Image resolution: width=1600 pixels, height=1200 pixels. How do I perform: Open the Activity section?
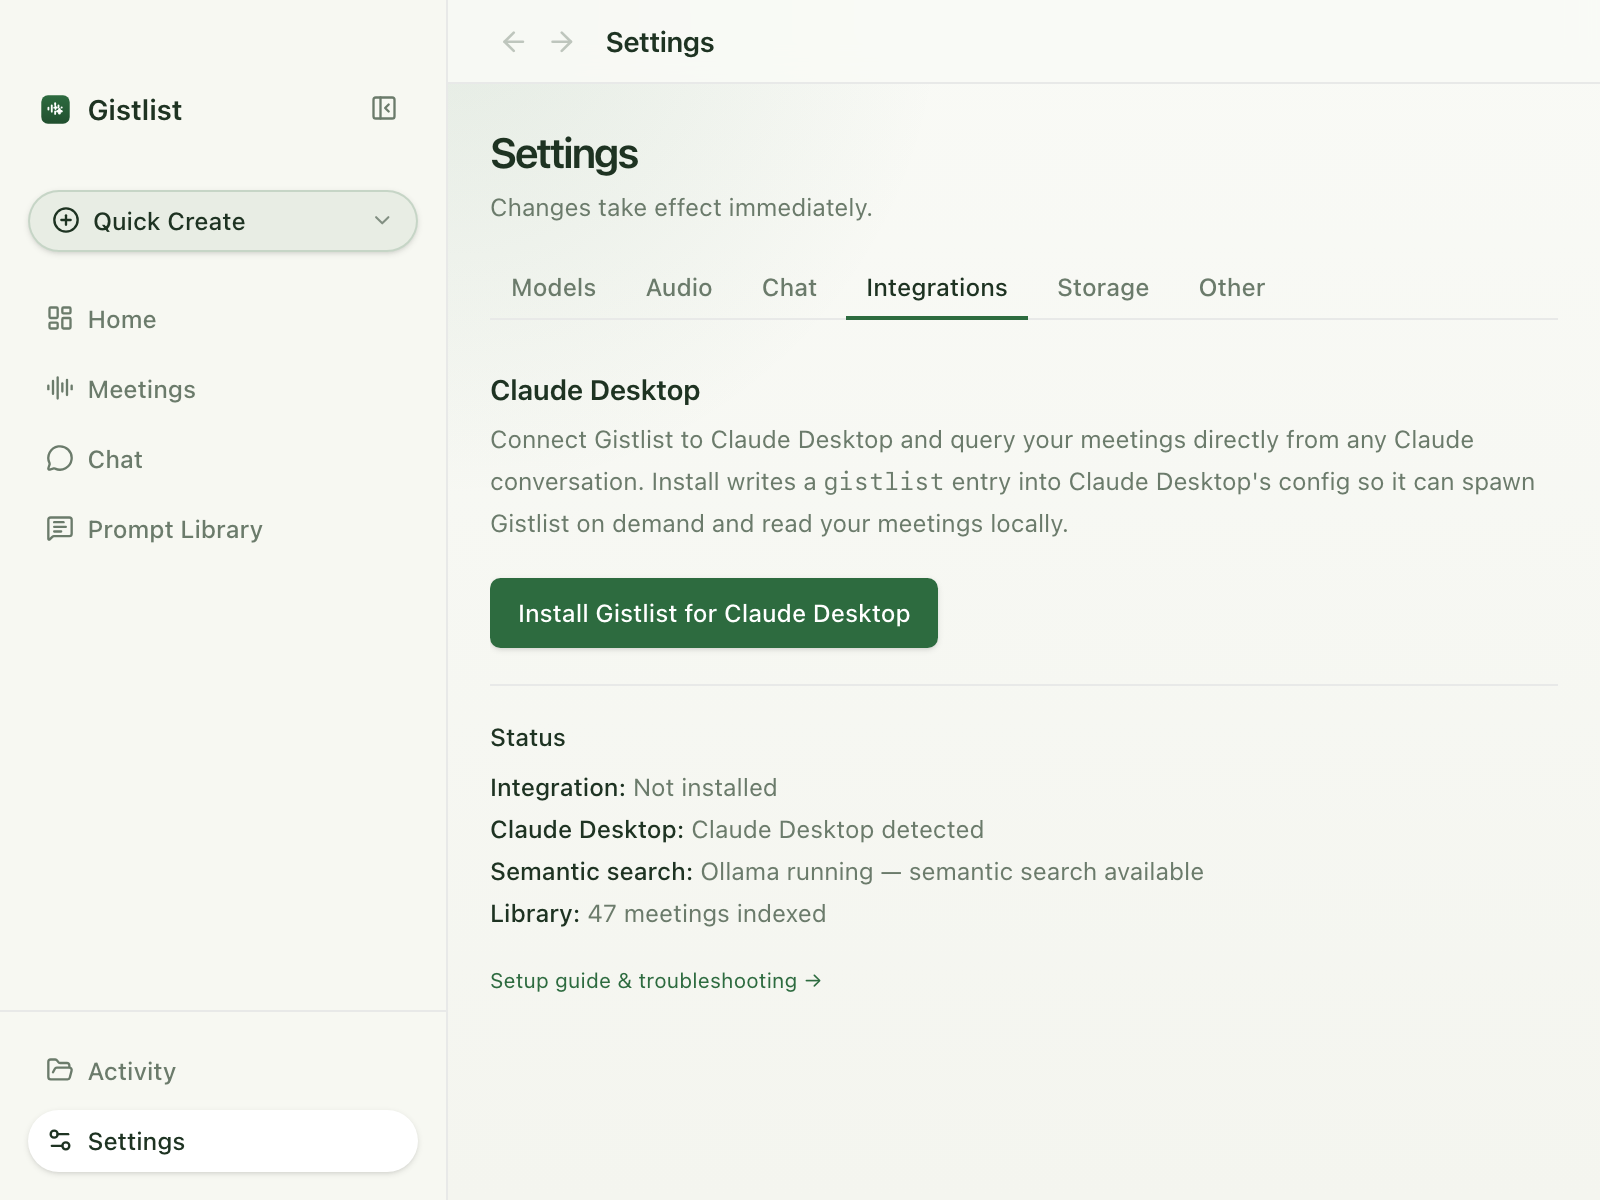(x=223, y=1071)
